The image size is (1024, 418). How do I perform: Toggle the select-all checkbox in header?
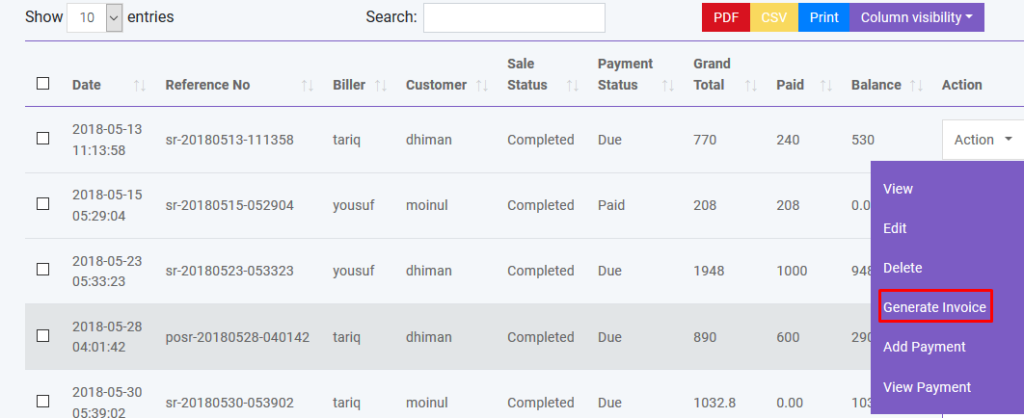[x=43, y=84]
